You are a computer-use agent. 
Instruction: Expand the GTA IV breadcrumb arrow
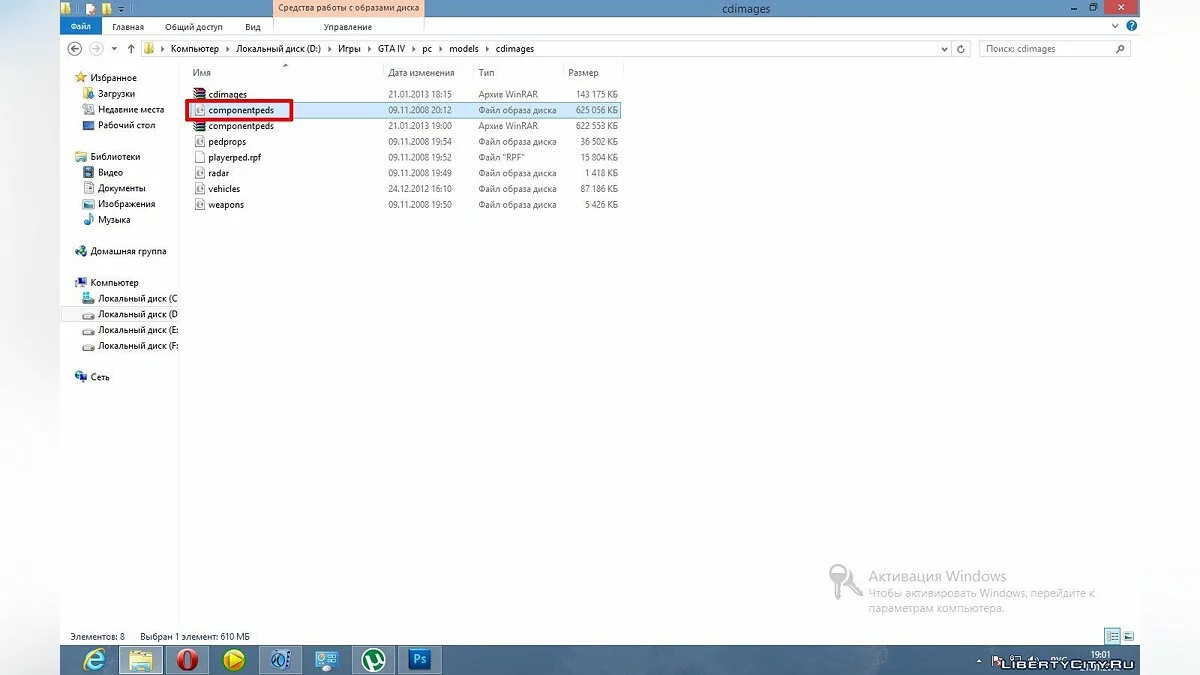(414, 48)
